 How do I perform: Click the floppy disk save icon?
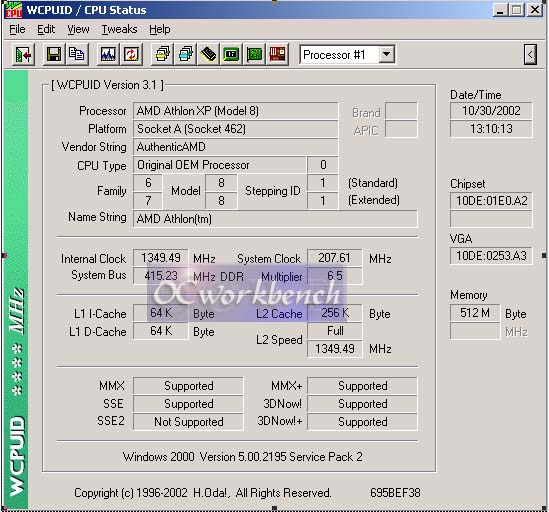pyautogui.click(x=54, y=54)
